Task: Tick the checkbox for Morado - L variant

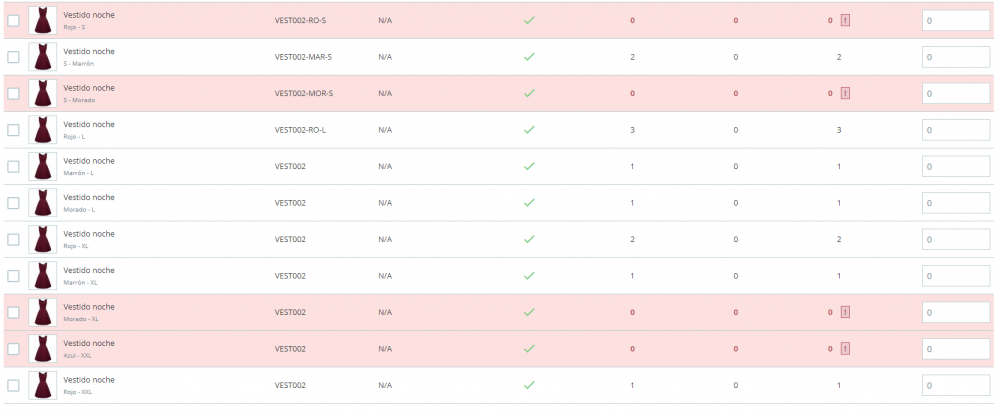Action: click(x=13, y=203)
